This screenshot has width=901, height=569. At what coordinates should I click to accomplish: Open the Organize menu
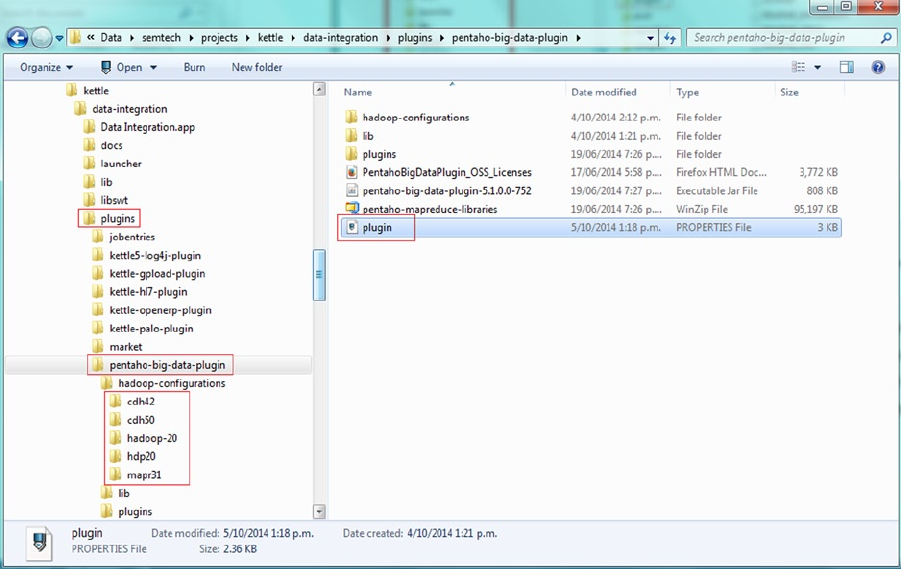point(47,67)
